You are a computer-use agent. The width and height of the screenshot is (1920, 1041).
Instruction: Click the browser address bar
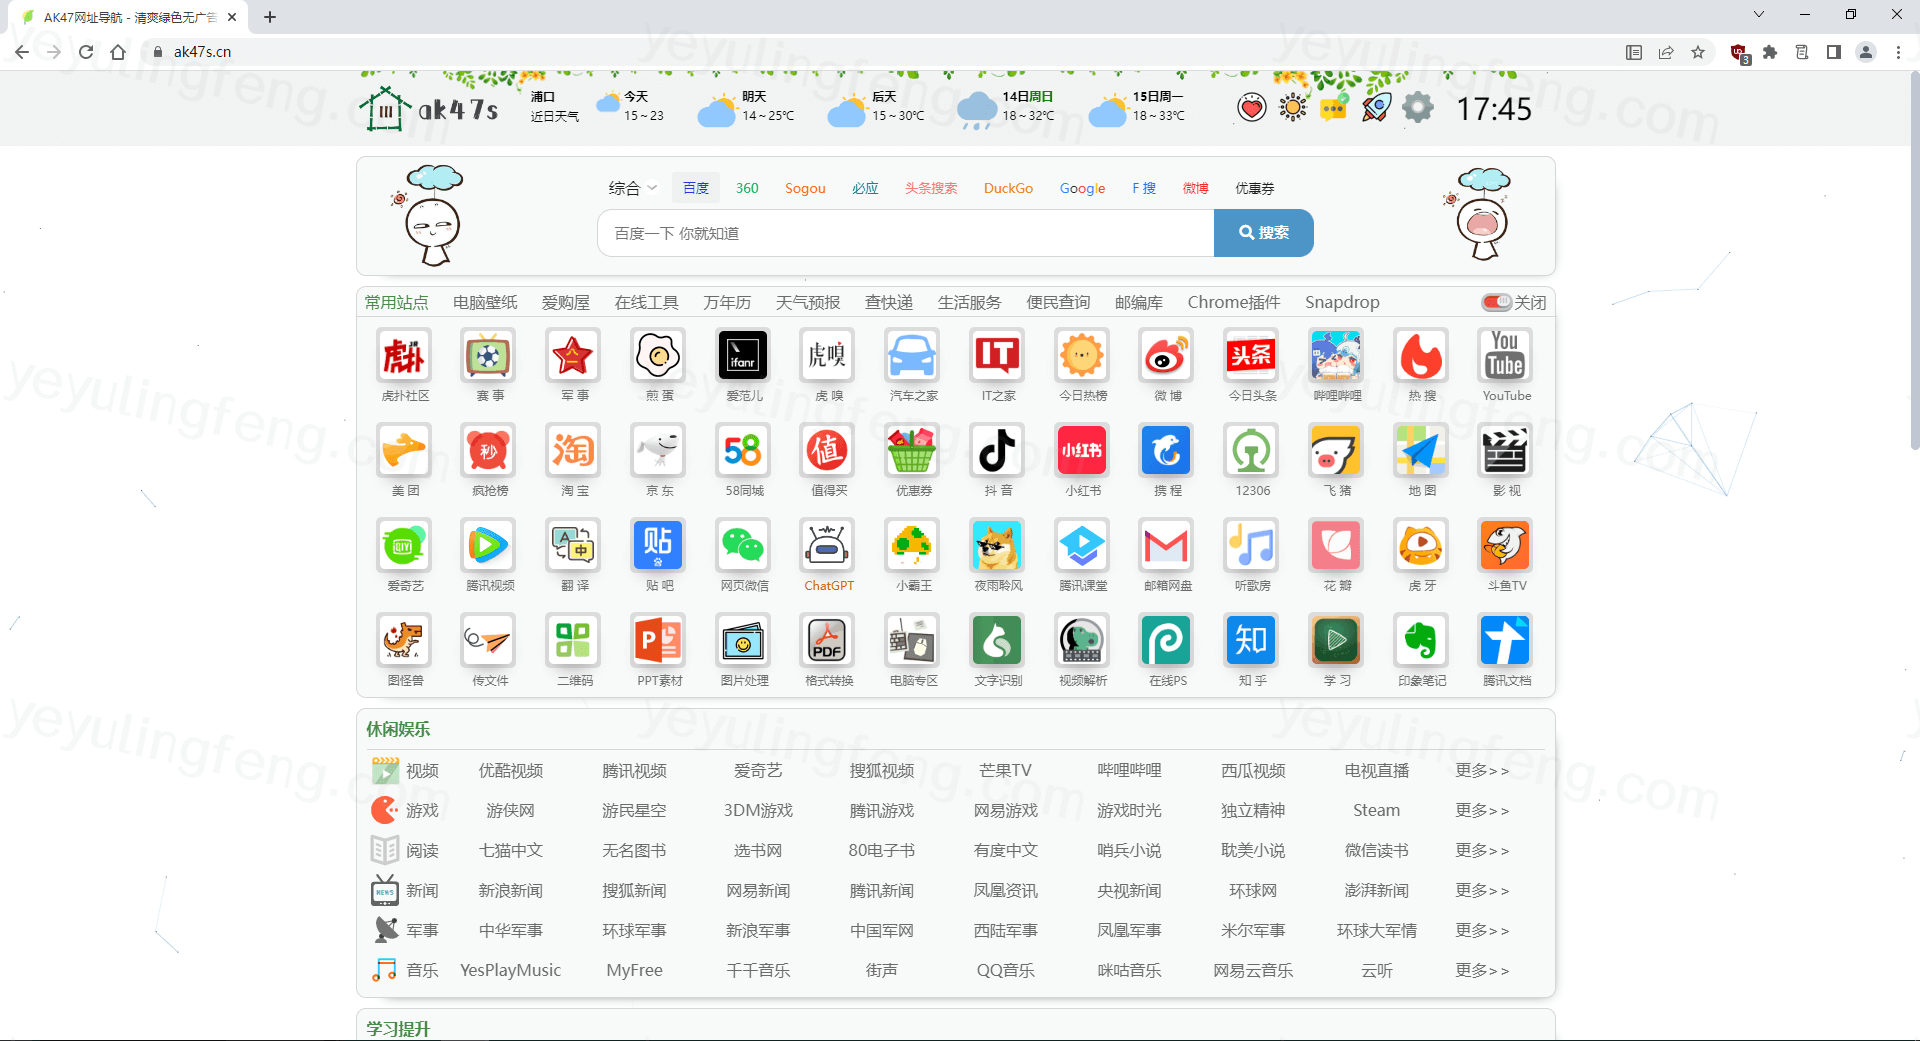(880, 52)
